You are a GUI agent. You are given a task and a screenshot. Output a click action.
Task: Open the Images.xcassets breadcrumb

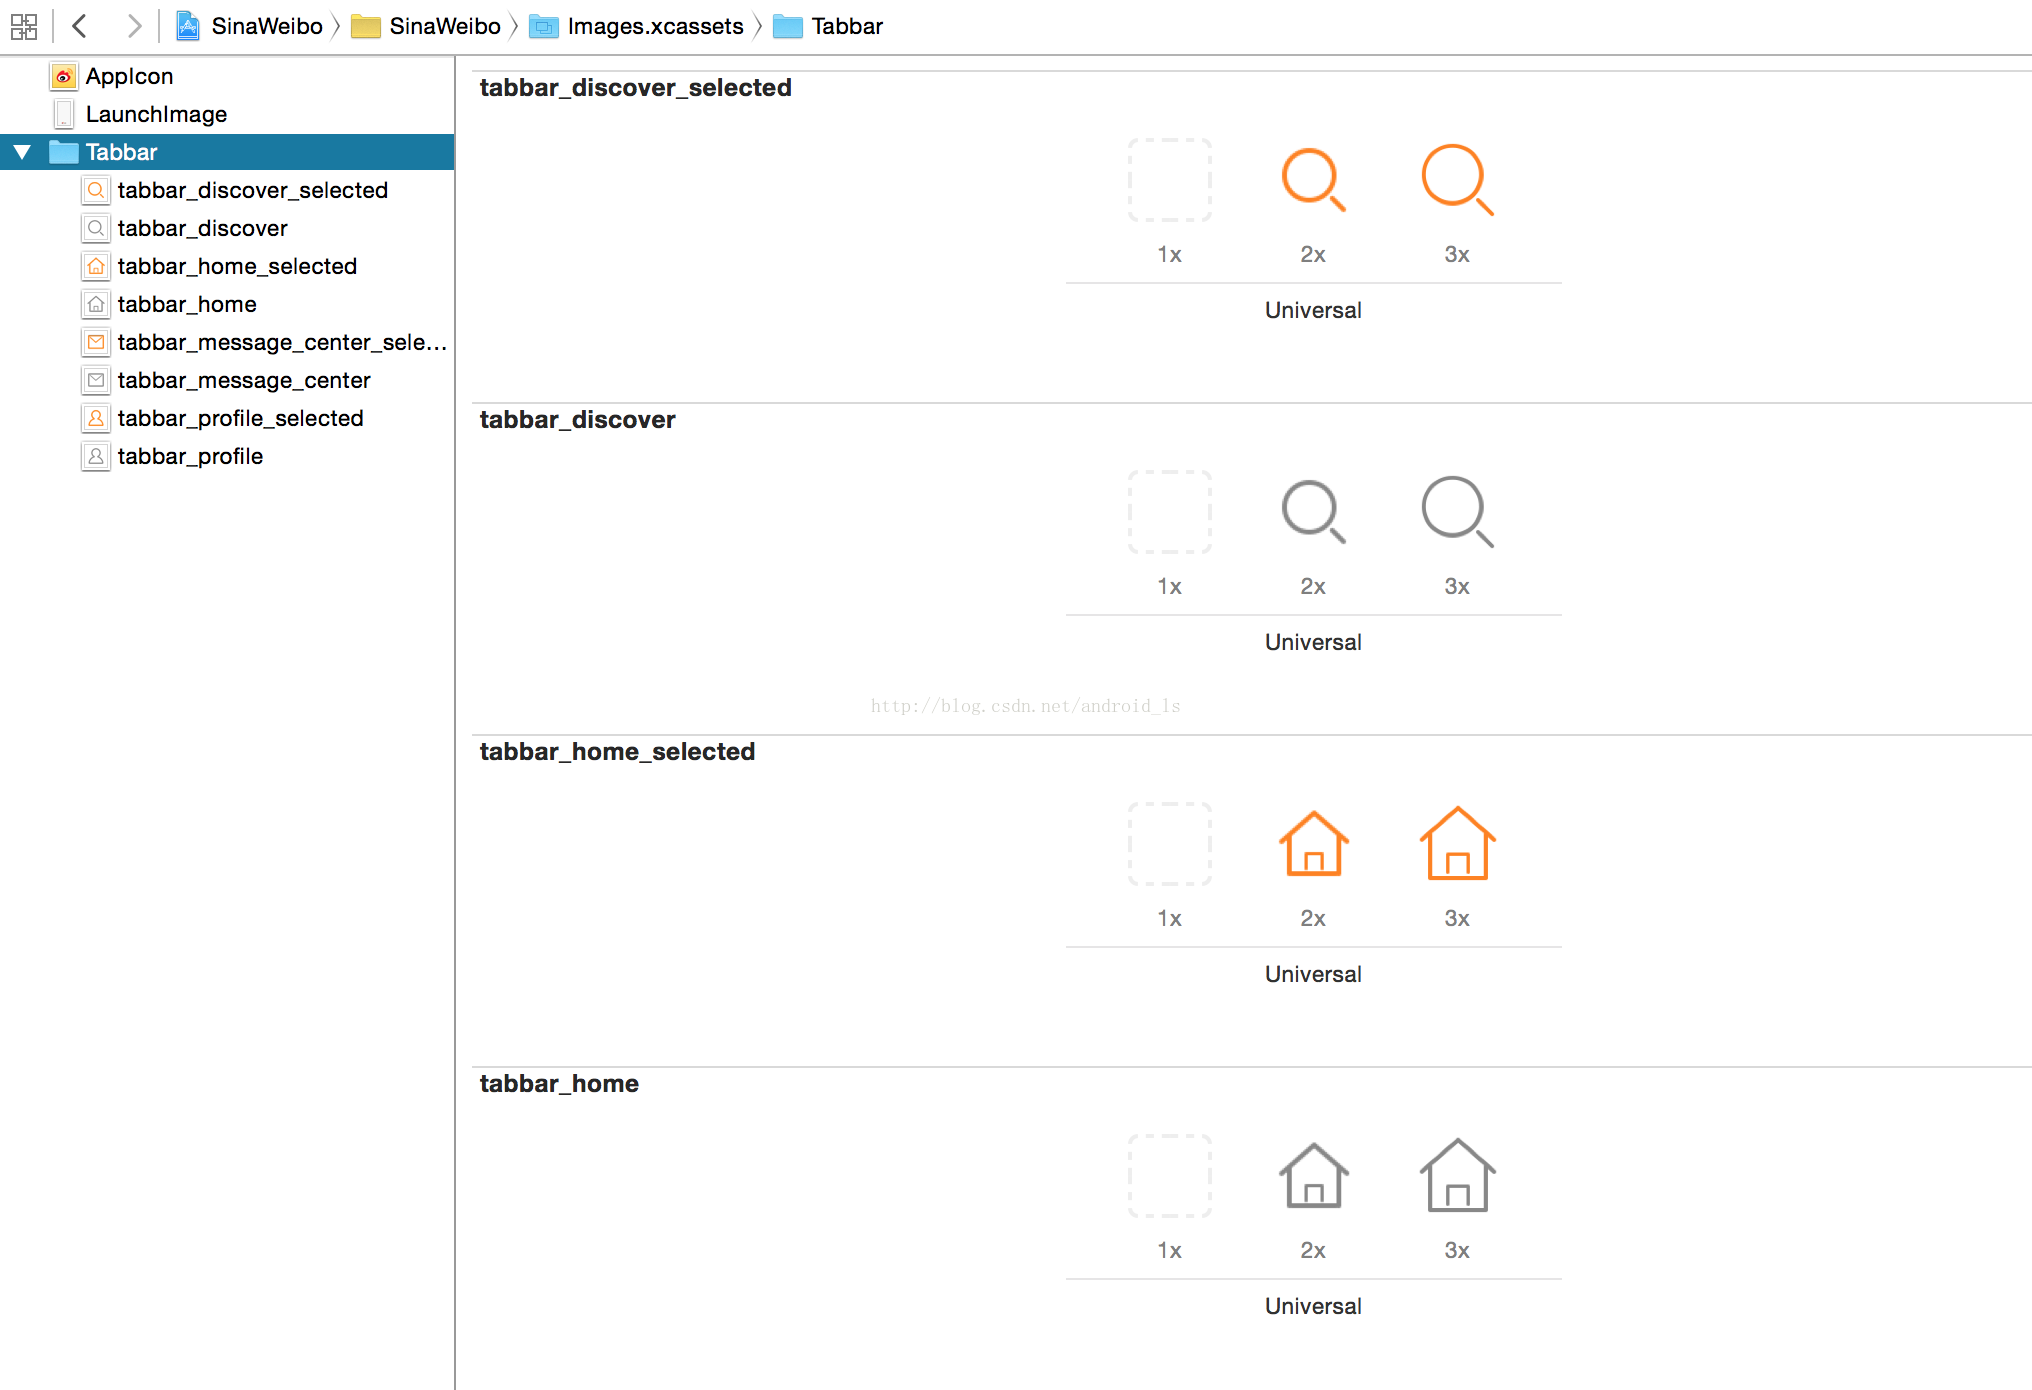[x=637, y=26]
